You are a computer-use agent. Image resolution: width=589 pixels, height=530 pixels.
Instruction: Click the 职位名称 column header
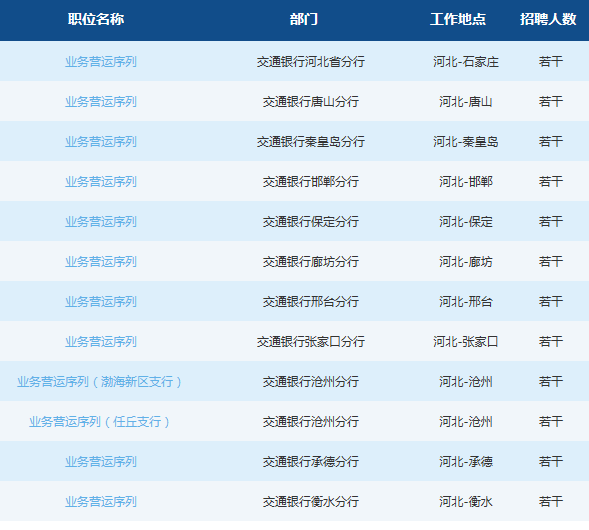[96, 19]
